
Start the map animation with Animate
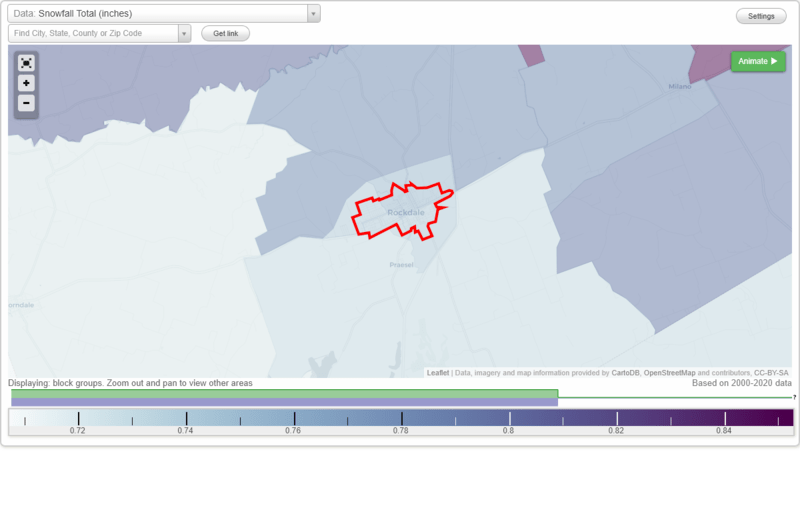pos(758,61)
